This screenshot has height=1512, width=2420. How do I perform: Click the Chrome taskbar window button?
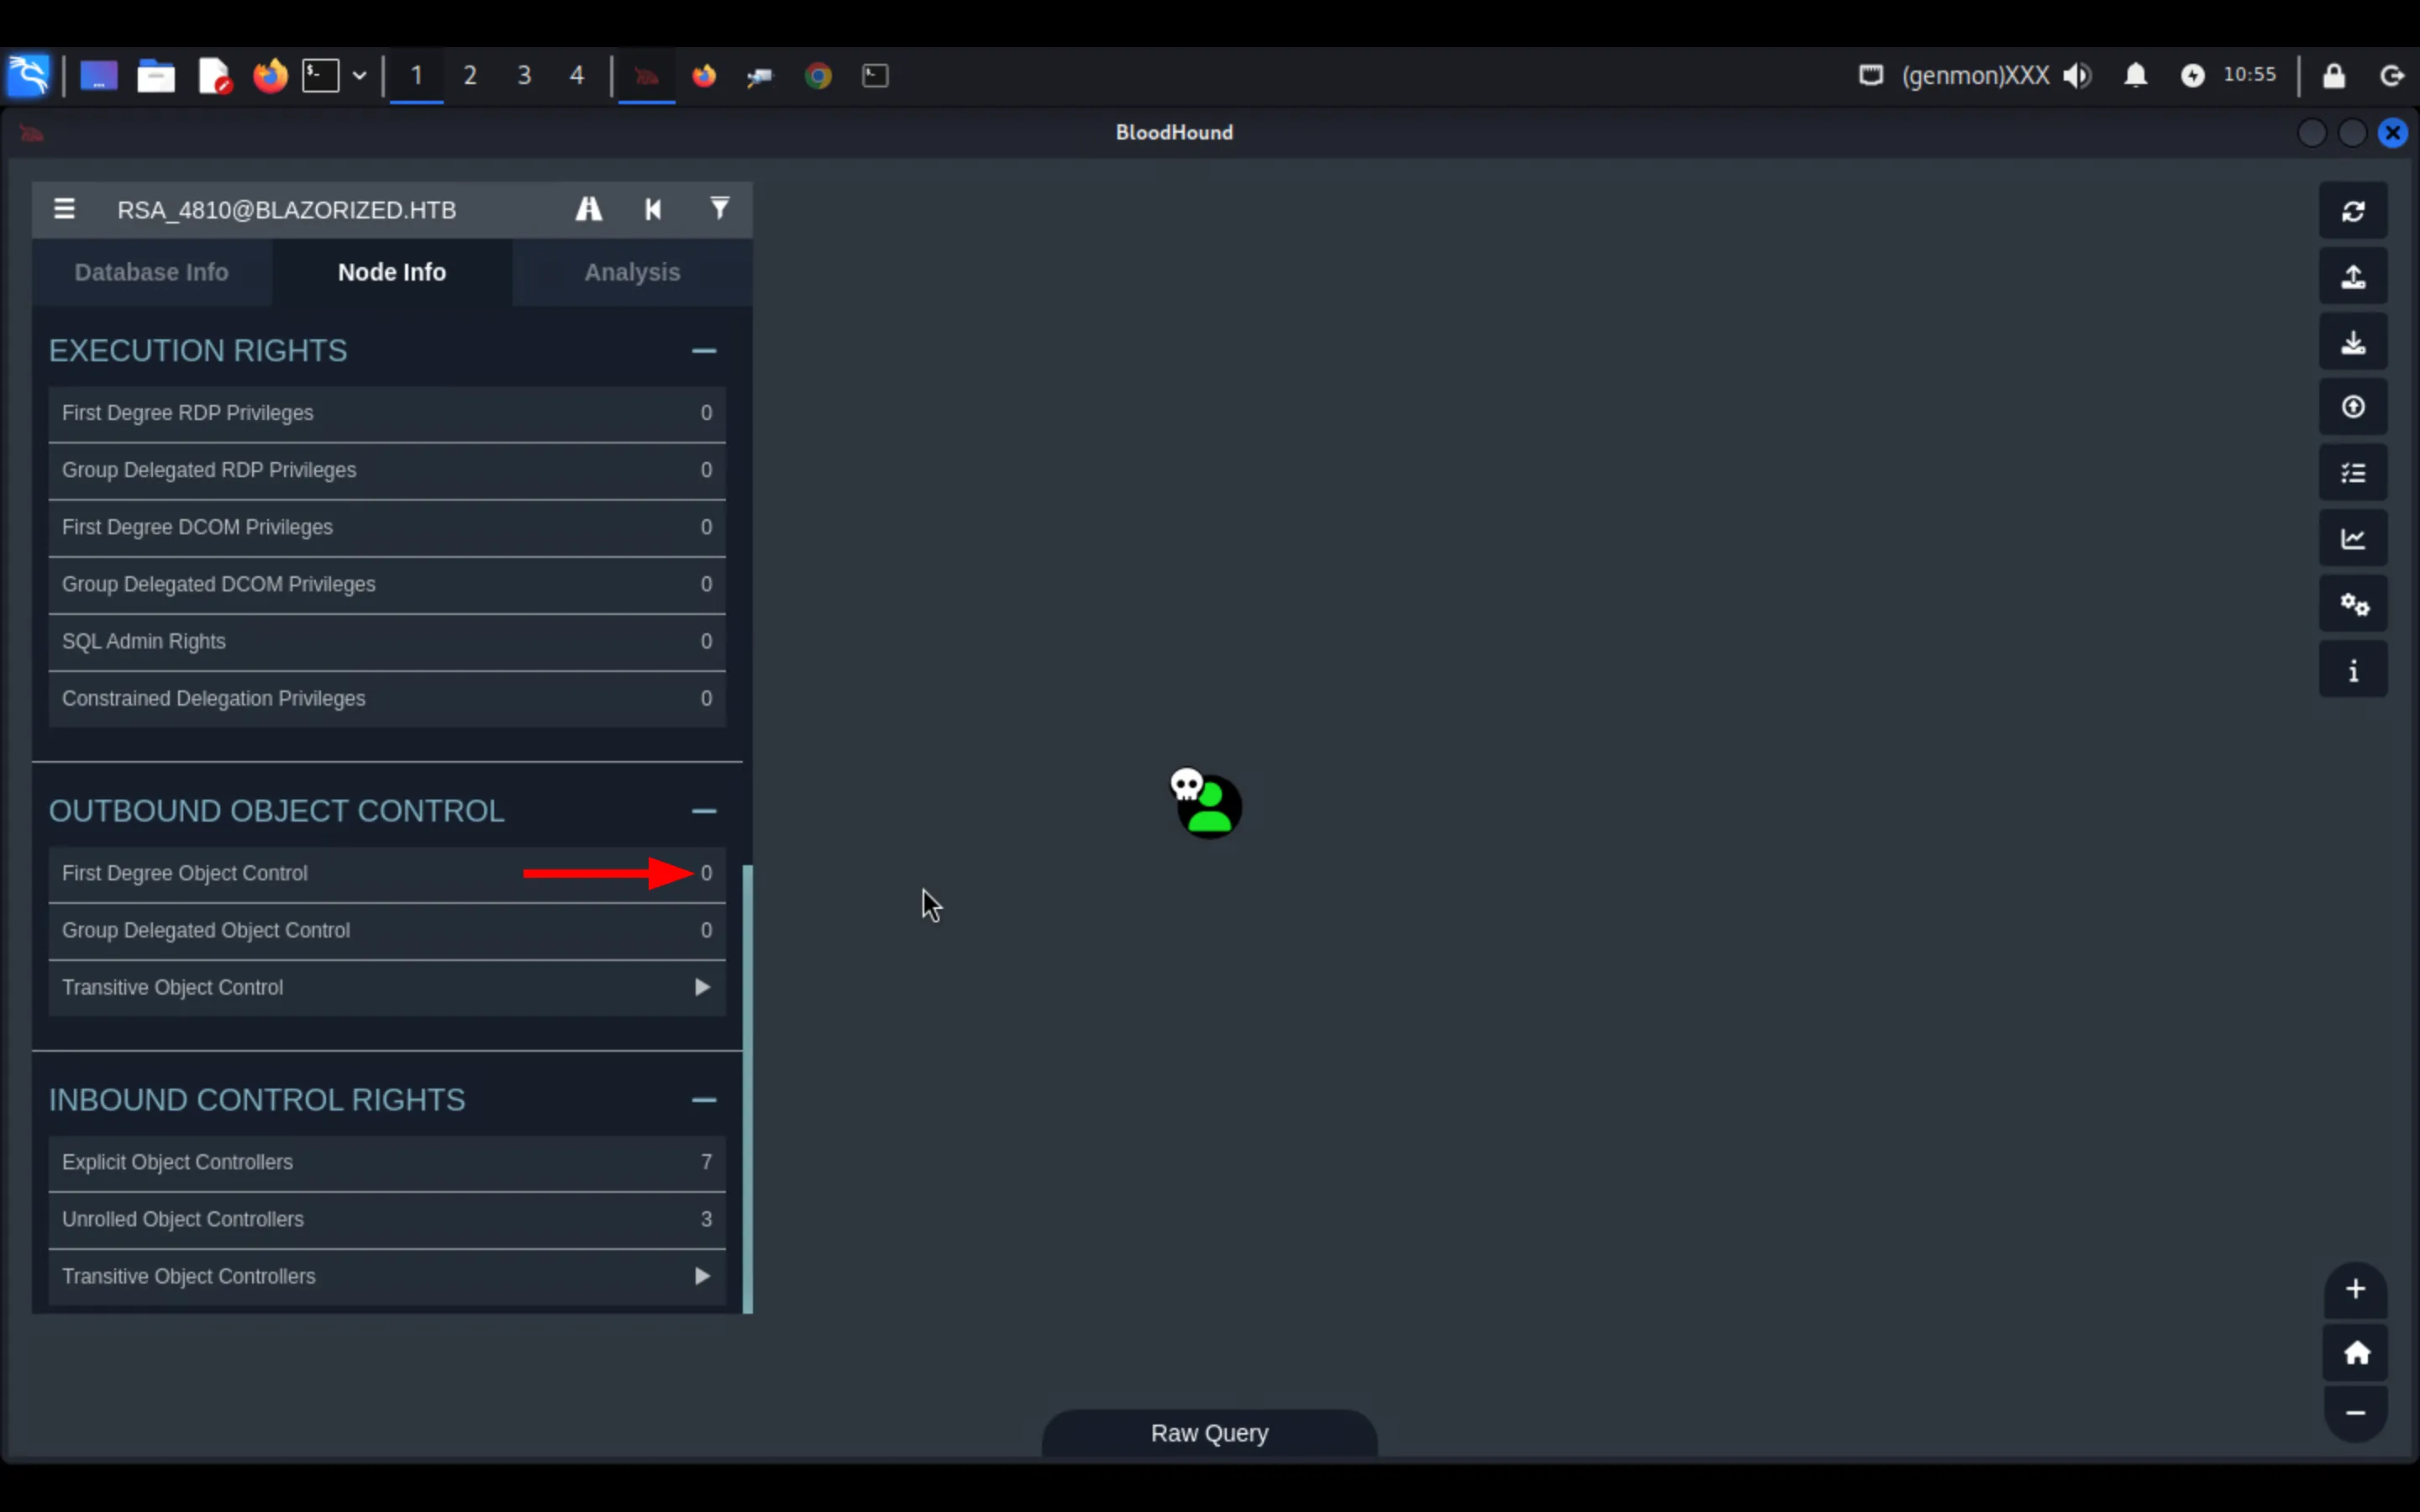[818, 75]
